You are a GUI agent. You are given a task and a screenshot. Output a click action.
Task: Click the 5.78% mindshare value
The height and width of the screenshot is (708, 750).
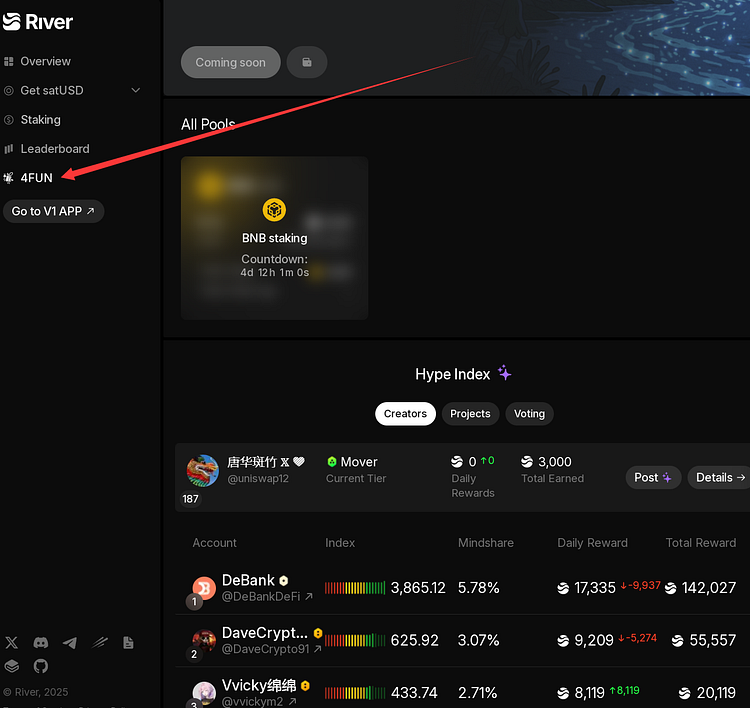479,588
